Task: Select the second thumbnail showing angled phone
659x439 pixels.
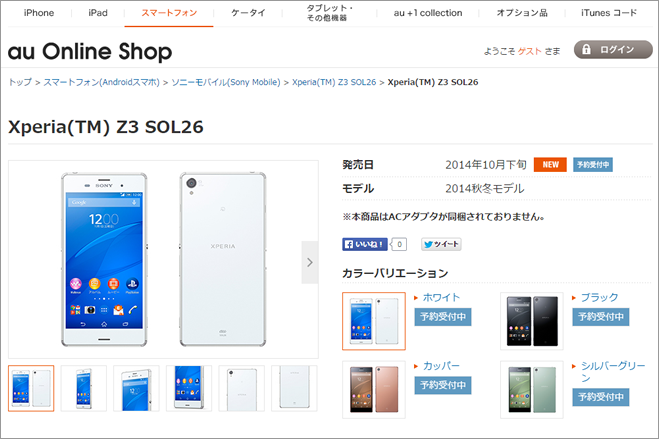Action: pos(84,388)
